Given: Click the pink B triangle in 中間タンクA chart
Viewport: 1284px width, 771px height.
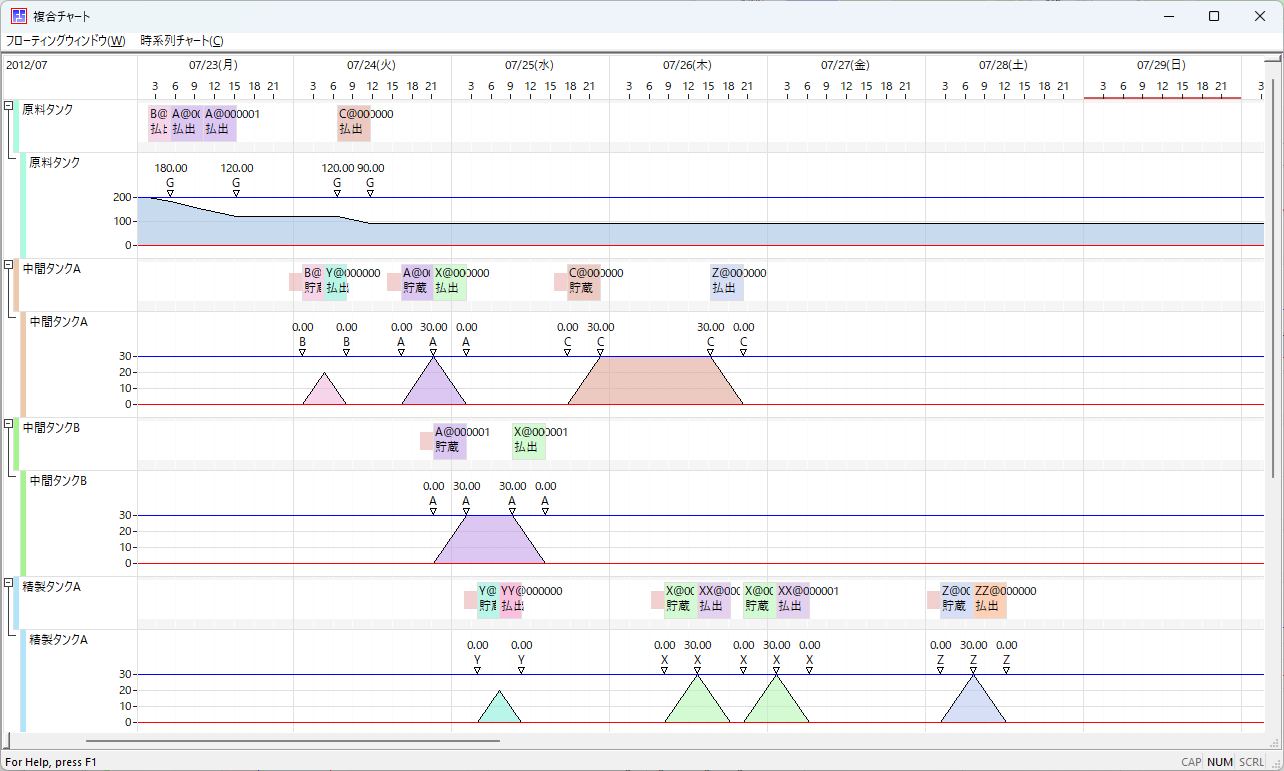Looking at the screenshot, I should pos(324,392).
